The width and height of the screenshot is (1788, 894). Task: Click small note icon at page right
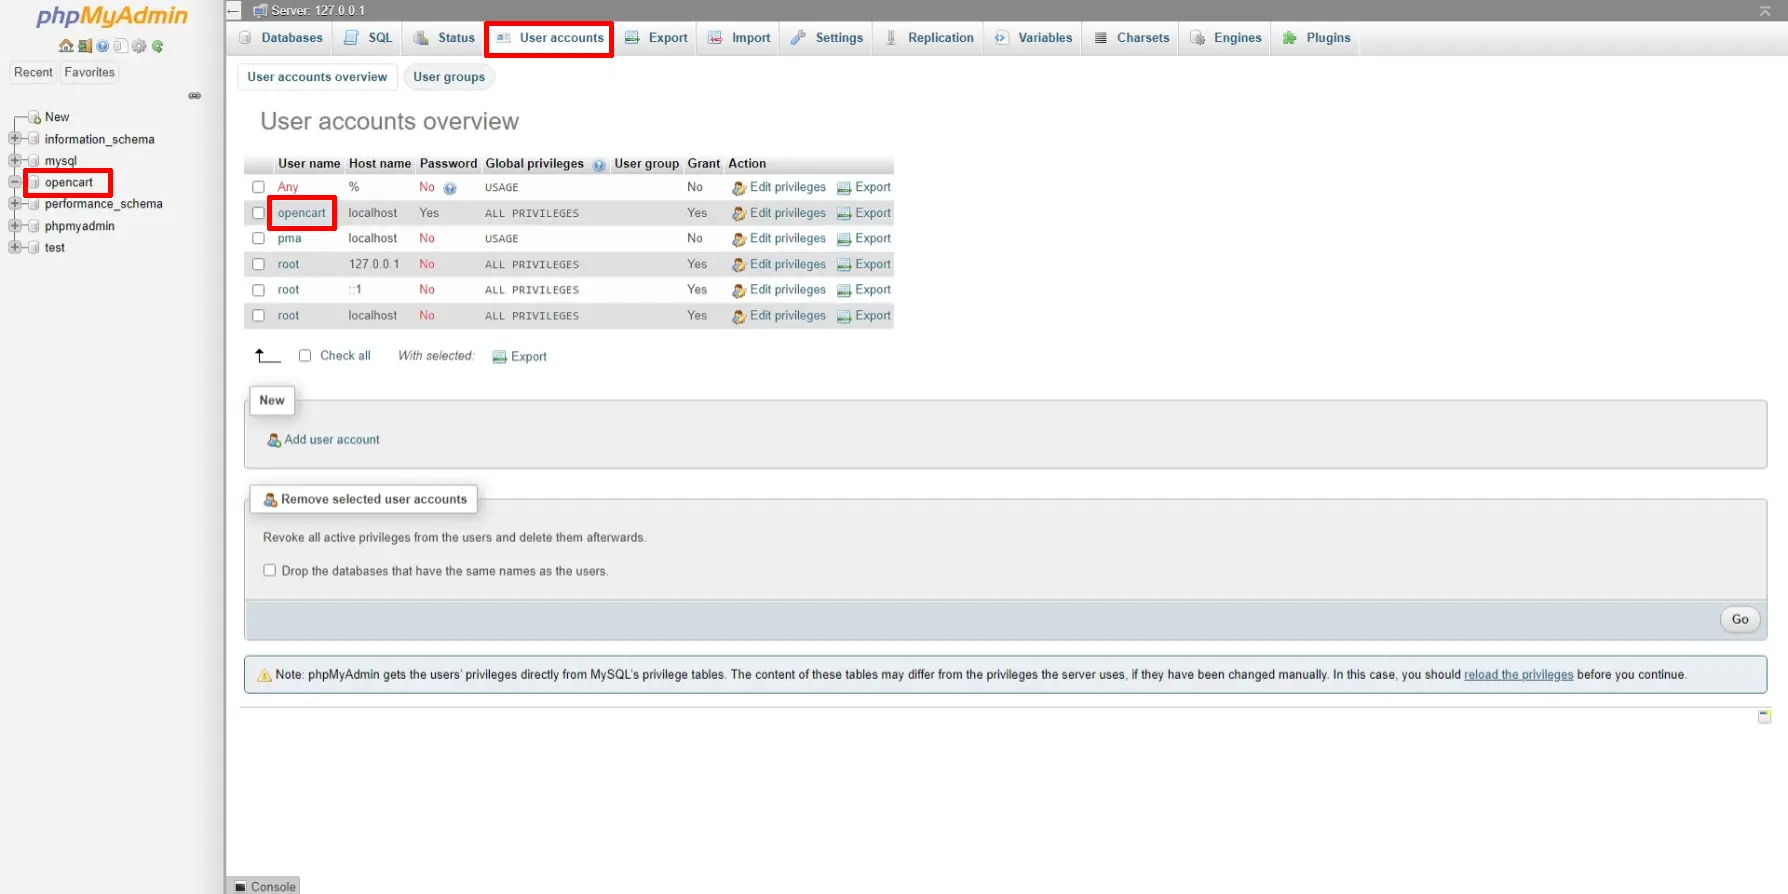(1765, 717)
